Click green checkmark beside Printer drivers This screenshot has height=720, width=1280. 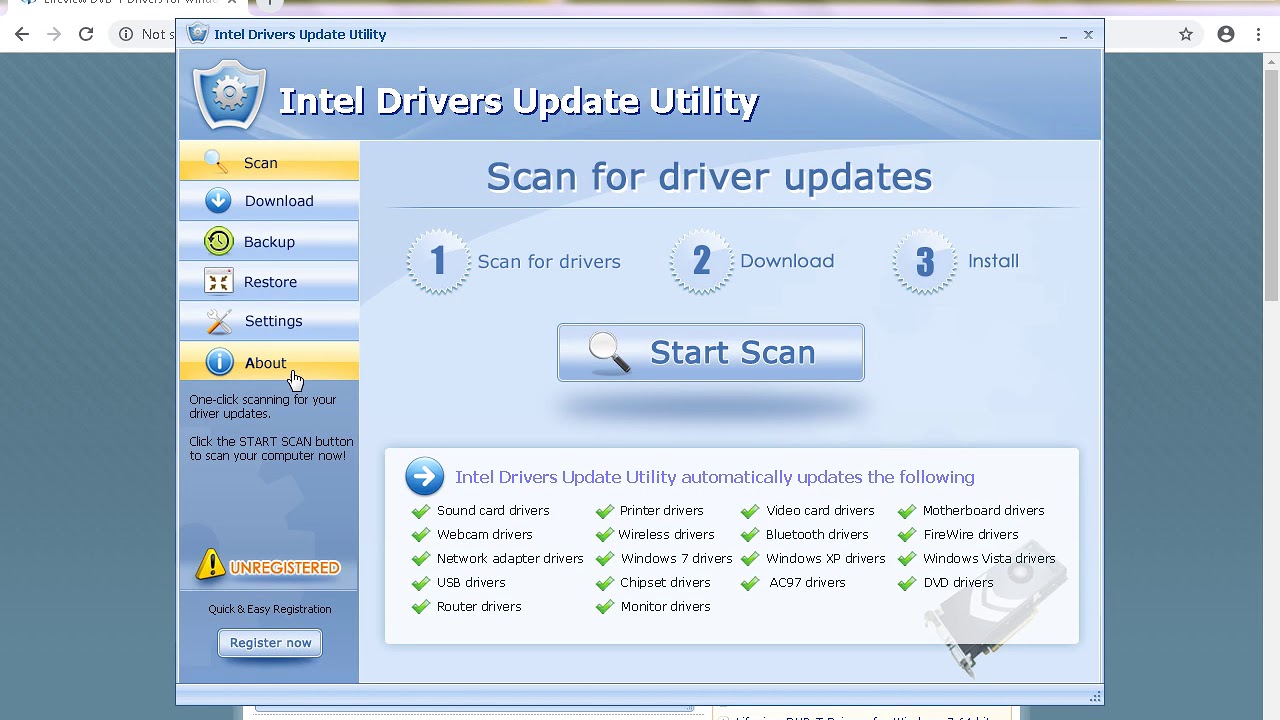point(604,511)
